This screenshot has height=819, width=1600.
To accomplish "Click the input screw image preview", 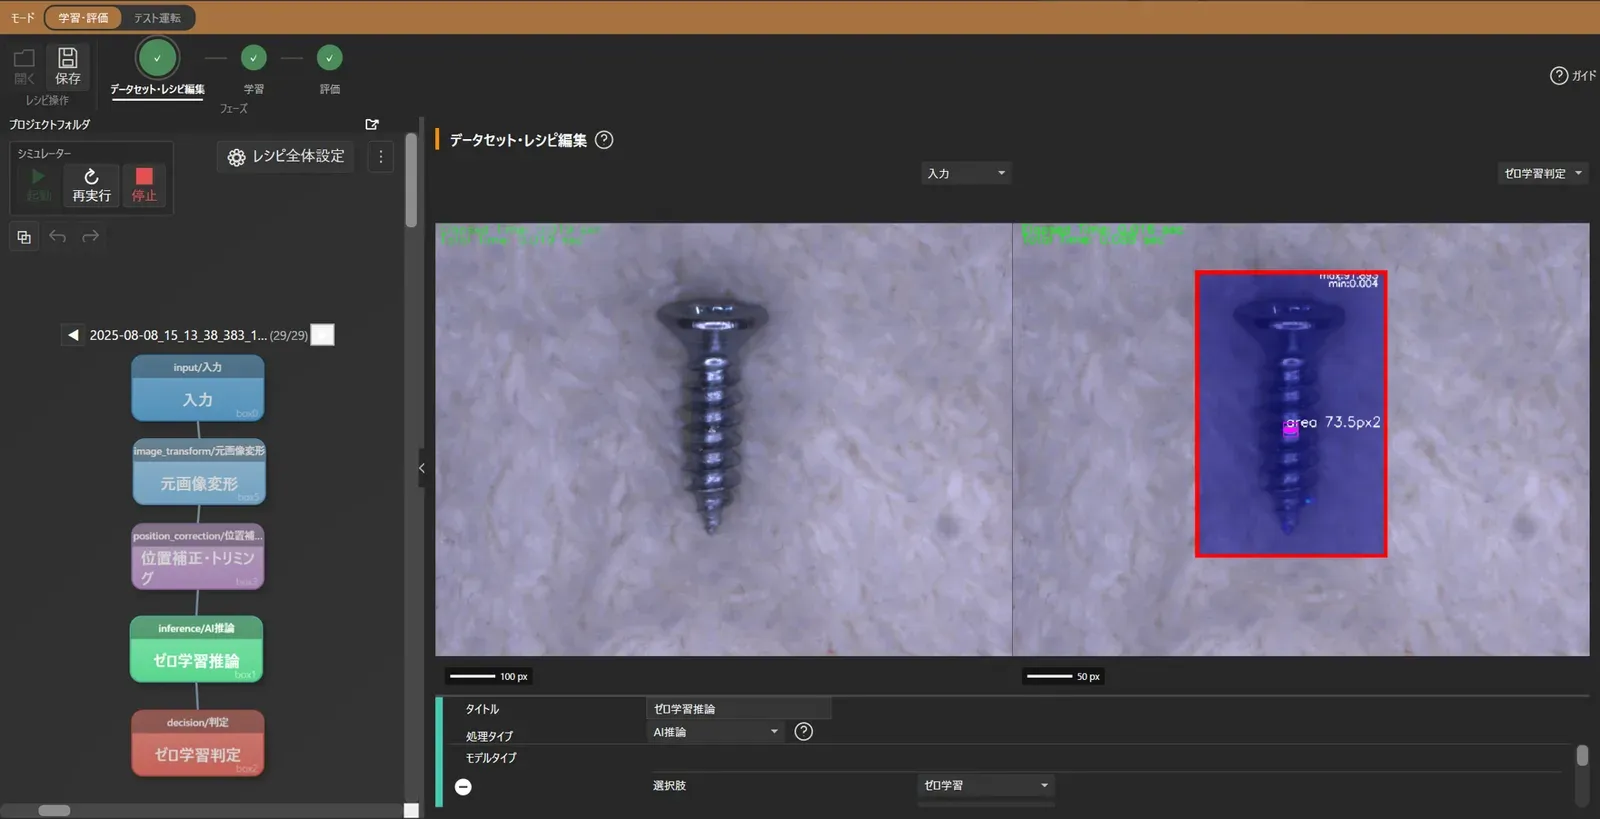I will 723,439.
